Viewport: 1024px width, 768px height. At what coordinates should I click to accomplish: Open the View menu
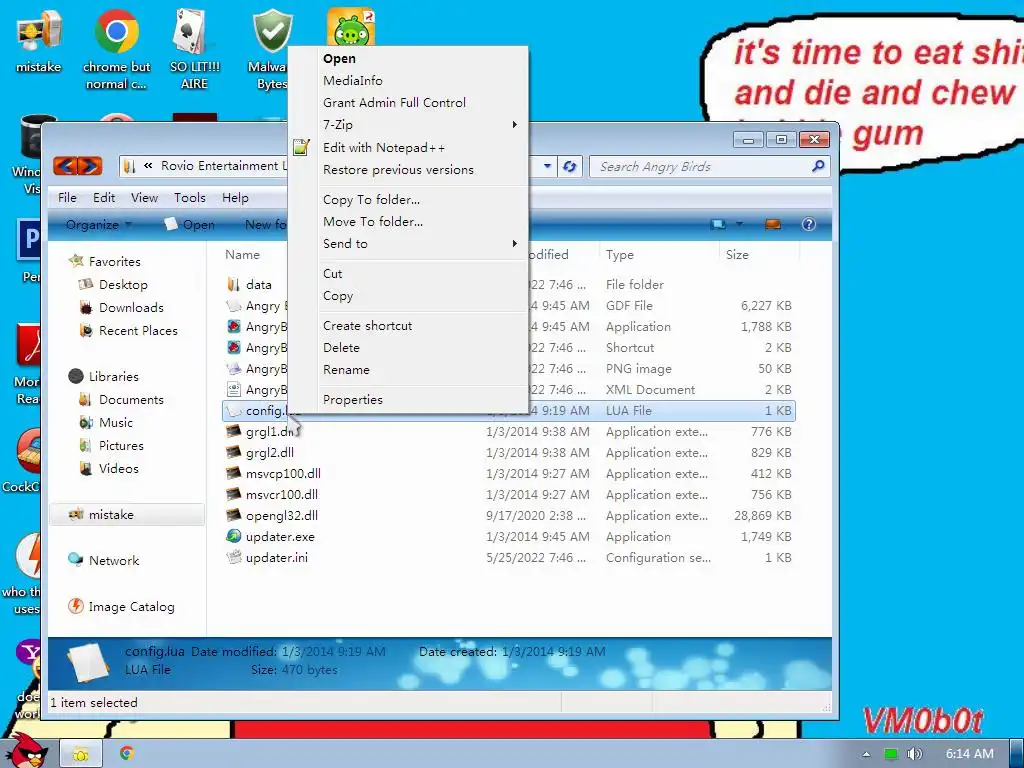[144, 198]
